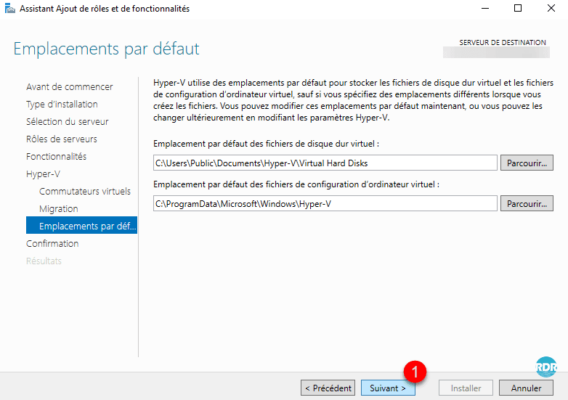Click the wizard icon in the title bar
Screen dimensions: 568x400
click(x=10, y=8)
